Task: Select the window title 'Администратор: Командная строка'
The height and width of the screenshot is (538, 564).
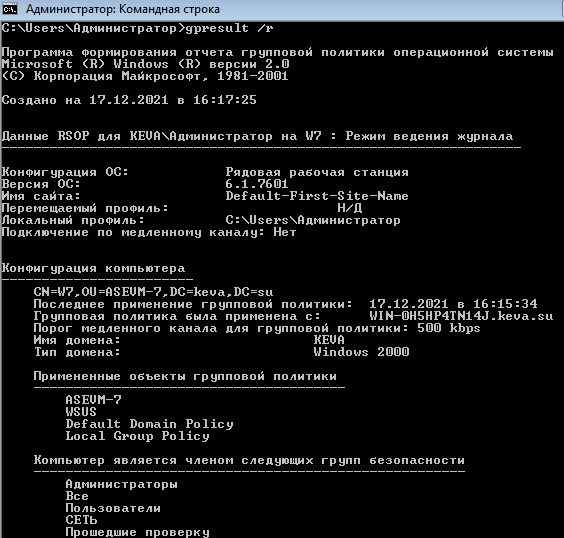Action: 123,9
